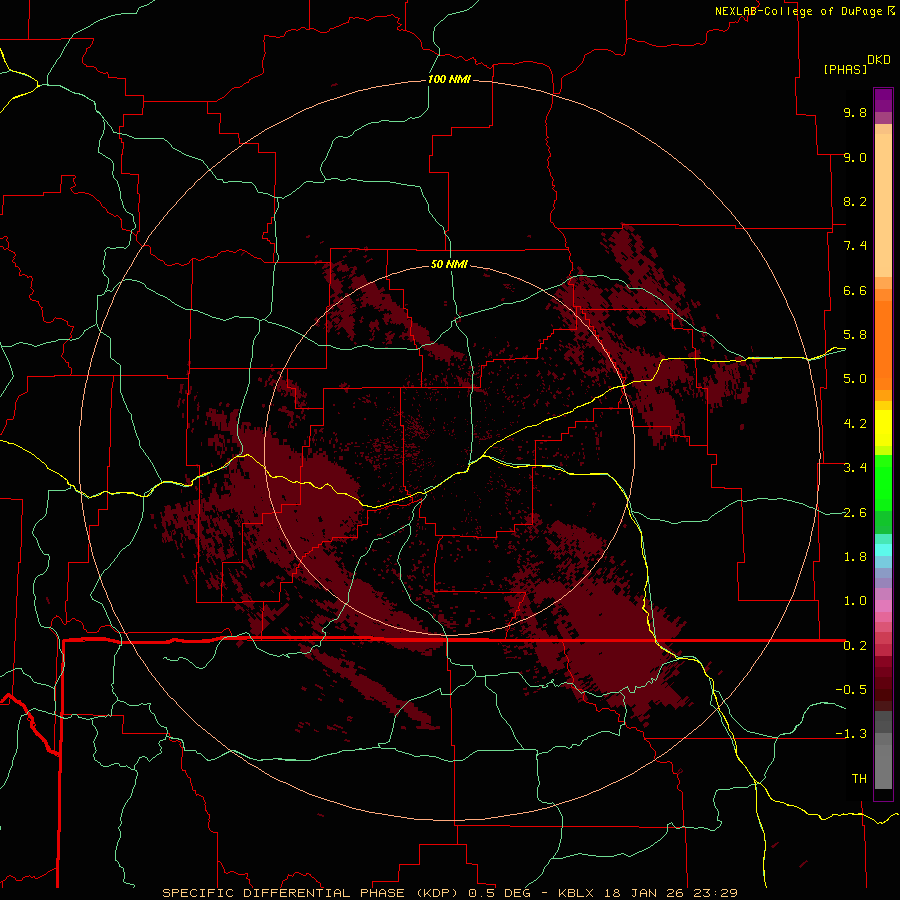The width and height of the screenshot is (900, 900).
Task: Click the 8.2 value on the color scale
Action: tap(855, 201)
